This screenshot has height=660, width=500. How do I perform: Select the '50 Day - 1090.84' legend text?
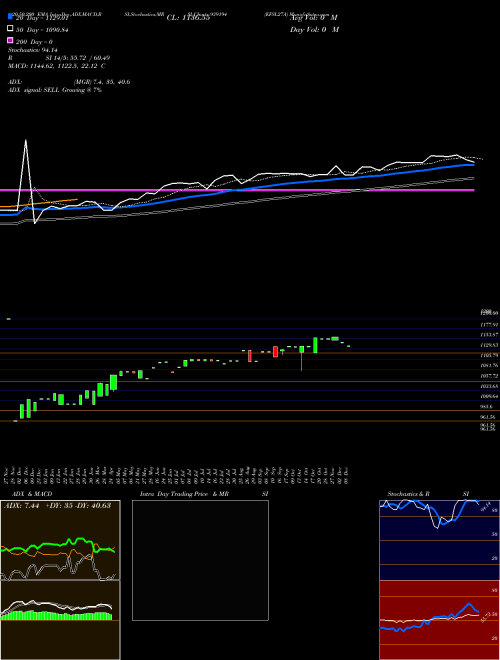coord(42,30)
